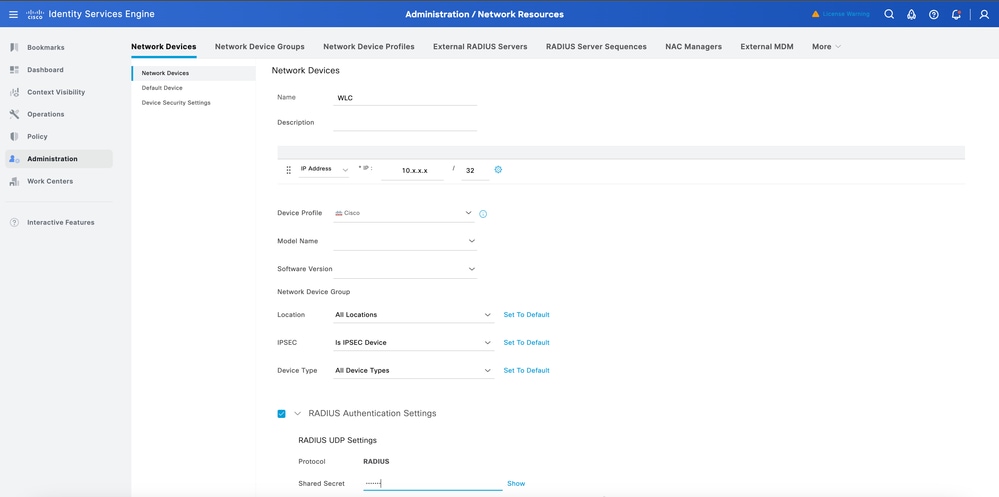
Task: Open the IP Address type dropdown
Action: 324,169
